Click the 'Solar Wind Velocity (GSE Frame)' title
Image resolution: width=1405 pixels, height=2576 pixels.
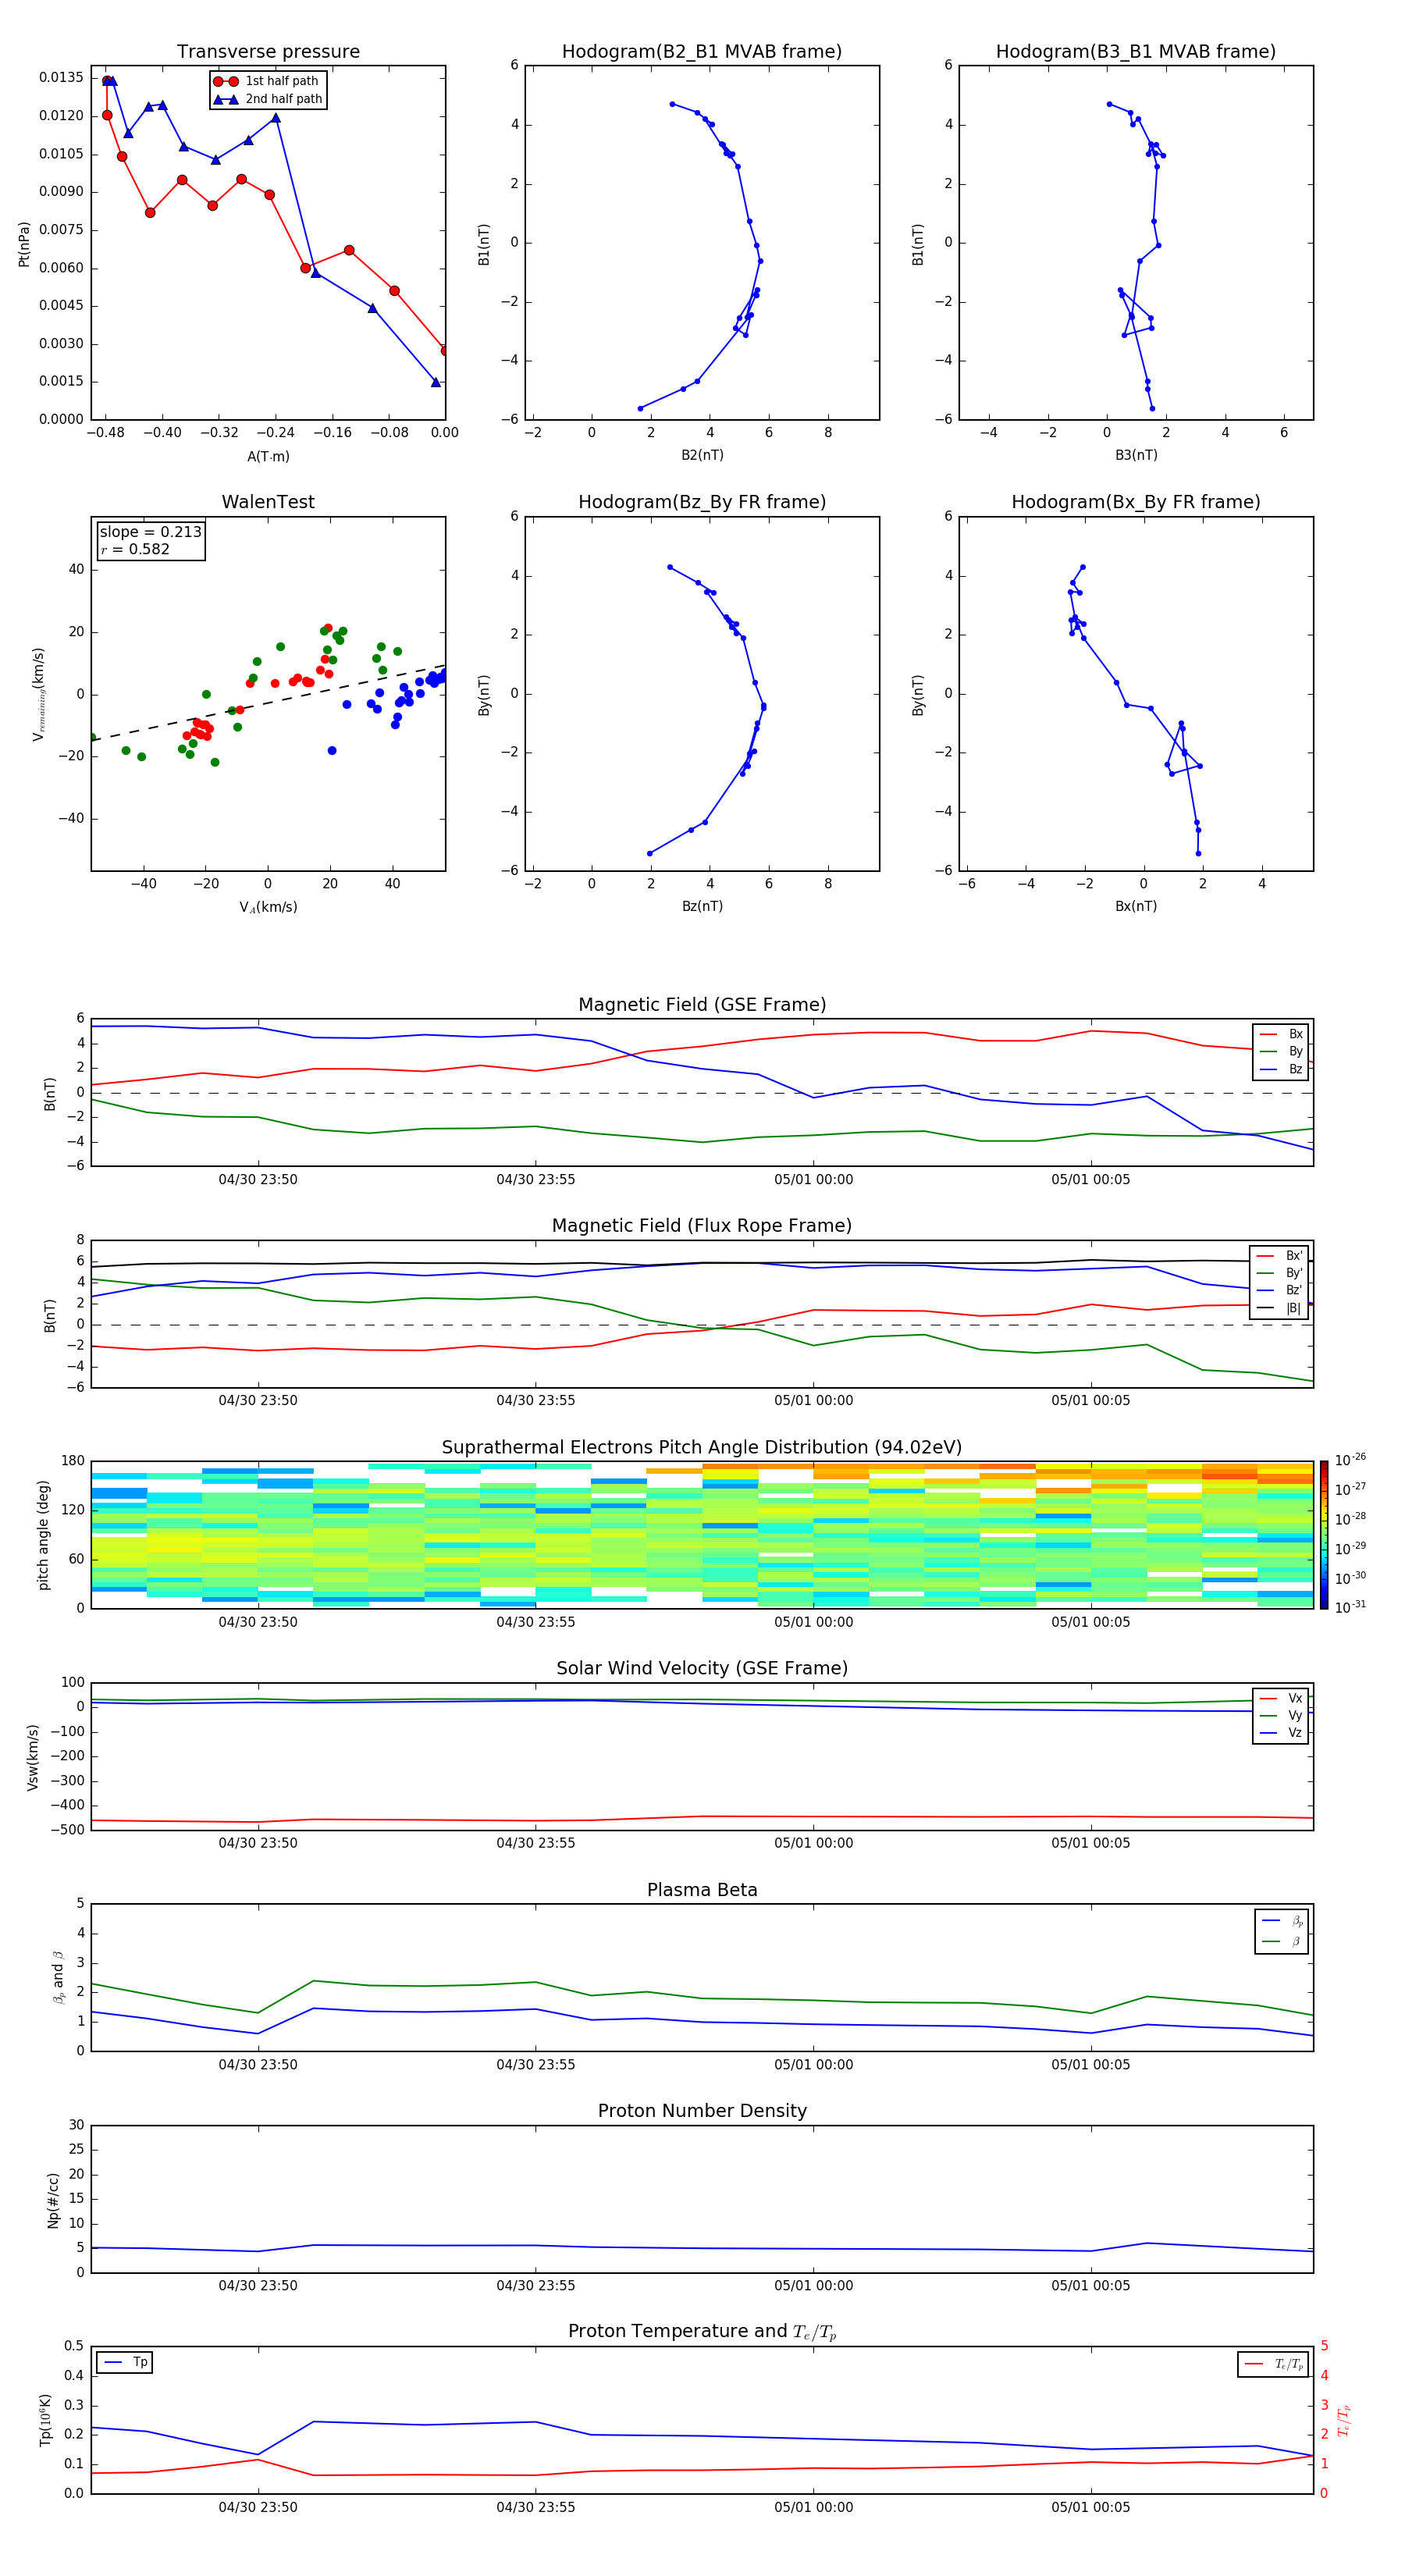click(x=702, y=1668)
